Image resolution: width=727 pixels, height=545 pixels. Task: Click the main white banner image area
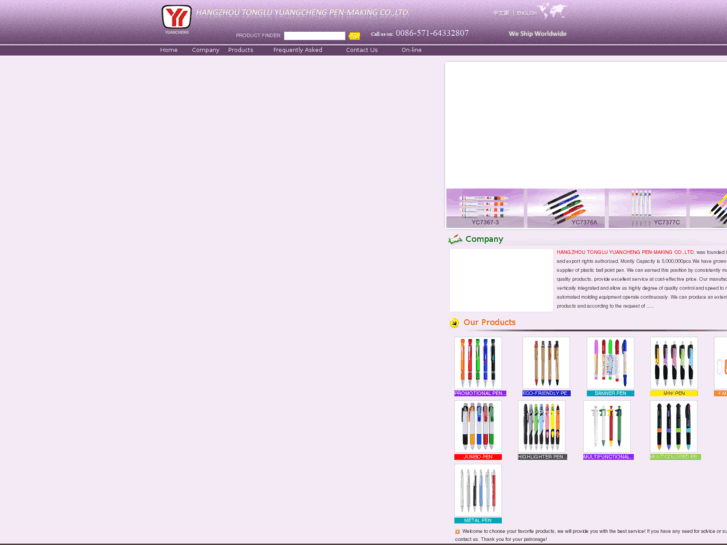(x=586, y=125)
